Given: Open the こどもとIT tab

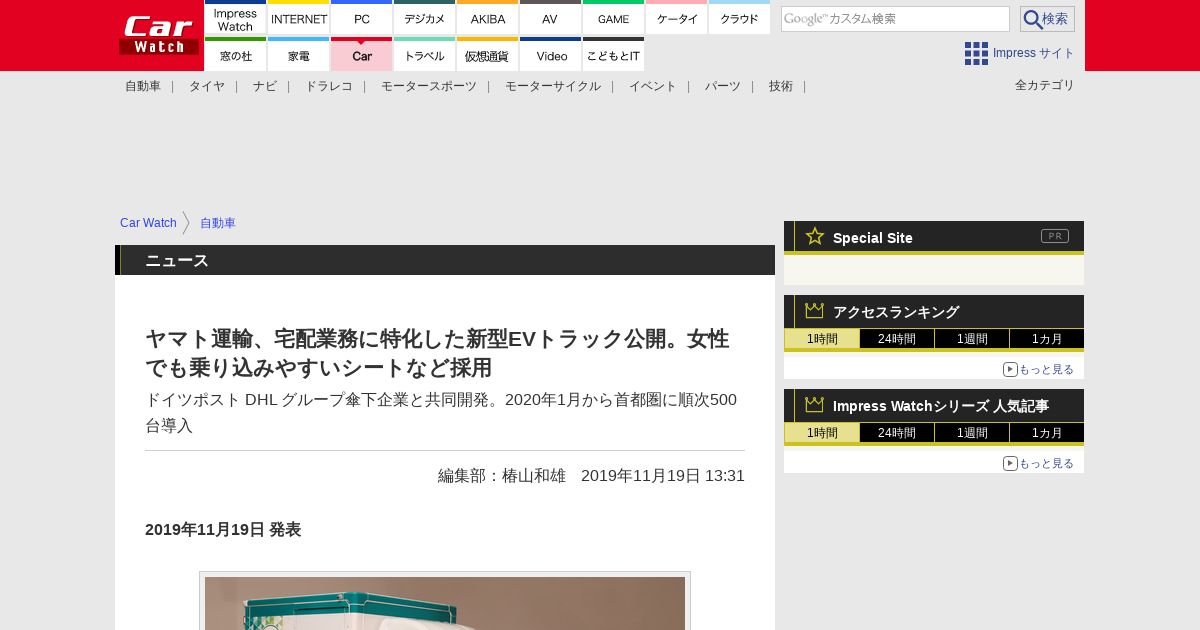Looking at the screenshot, I should coord(614,55).
